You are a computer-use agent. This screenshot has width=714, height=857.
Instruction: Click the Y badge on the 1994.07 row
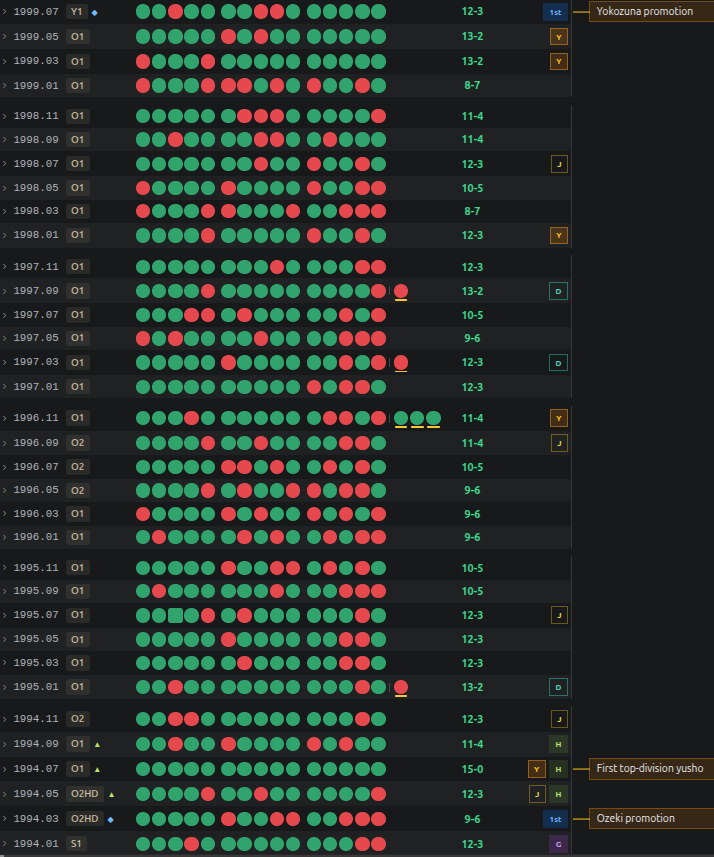click(x=537, y=769)
